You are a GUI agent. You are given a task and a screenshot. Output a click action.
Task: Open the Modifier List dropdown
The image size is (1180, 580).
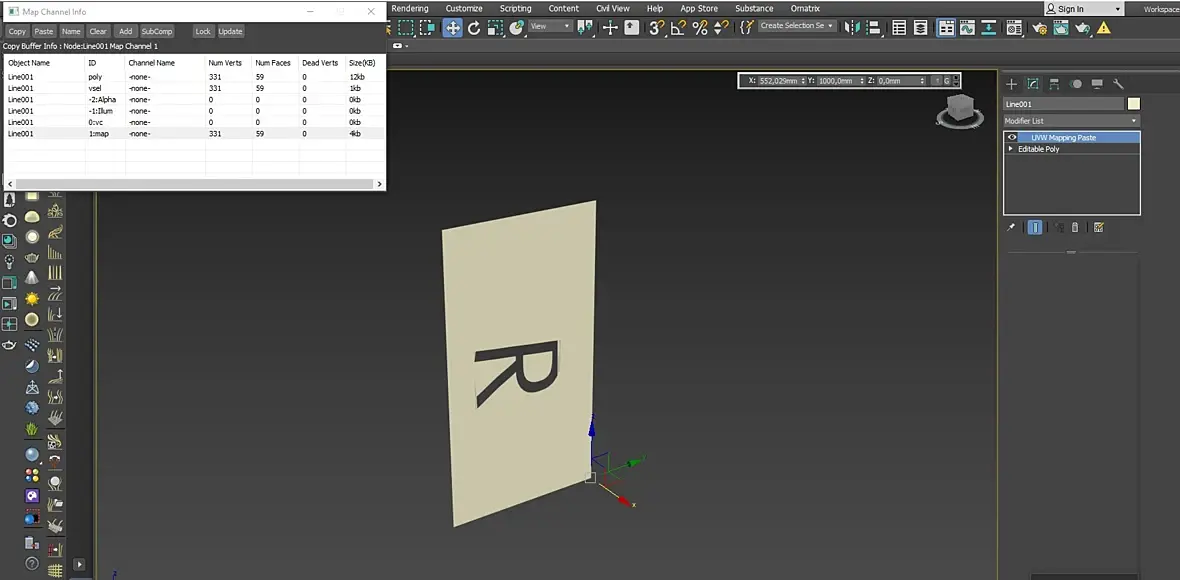(1071, 121)
